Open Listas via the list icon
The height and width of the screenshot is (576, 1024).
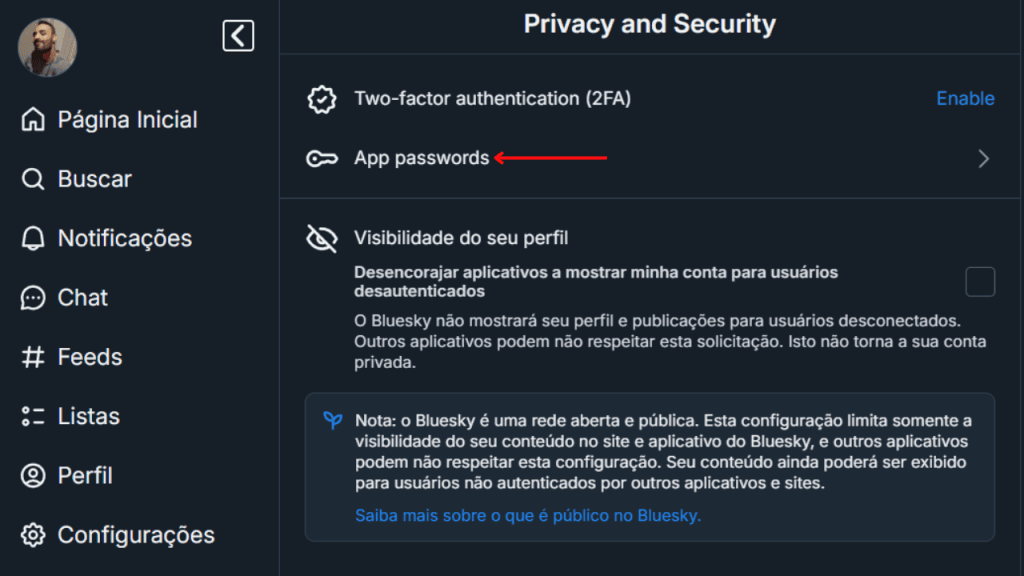[x=34, y=416]
